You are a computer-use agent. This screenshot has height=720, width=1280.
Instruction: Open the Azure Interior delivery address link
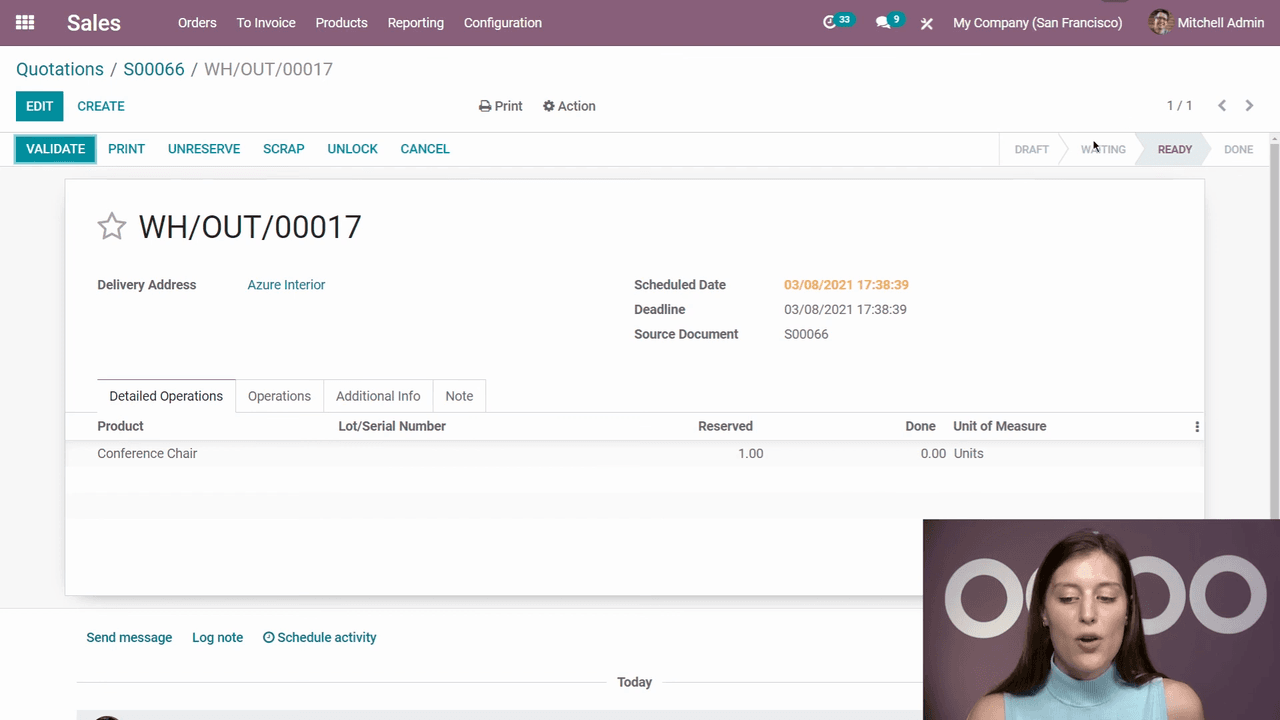coord(286,285)
